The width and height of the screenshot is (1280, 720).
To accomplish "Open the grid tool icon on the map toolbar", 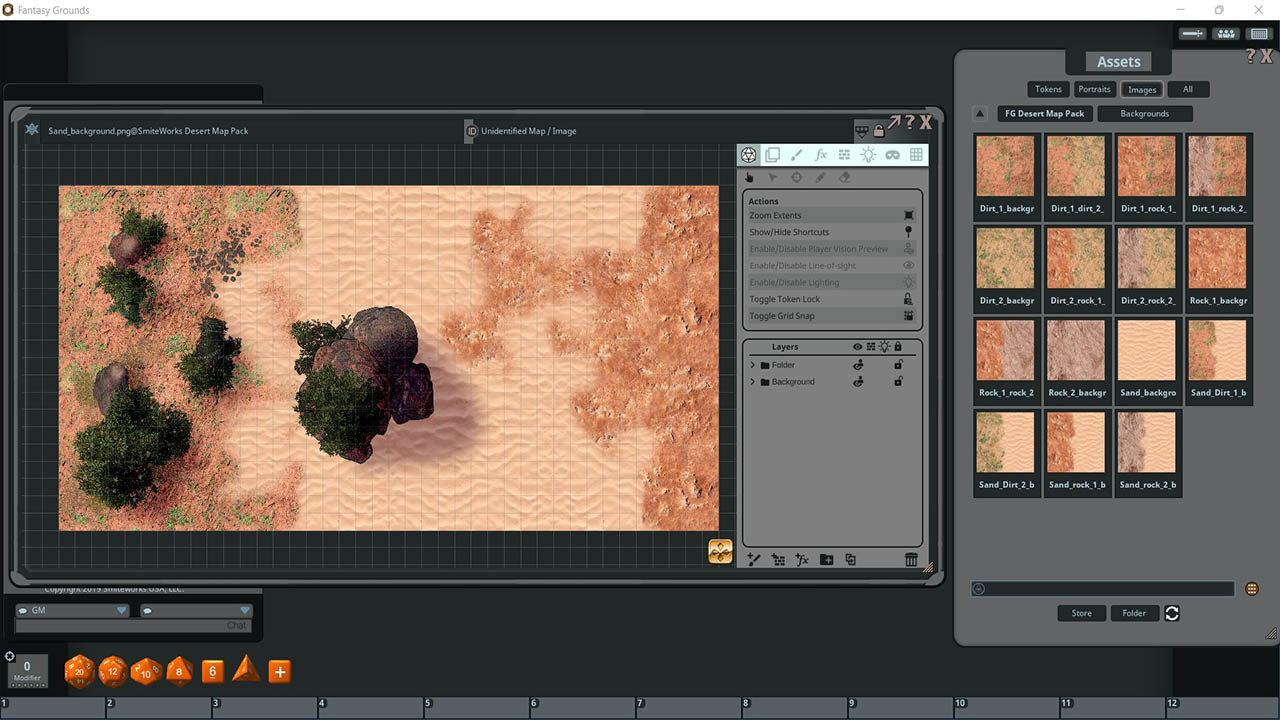I will [917, 155].
